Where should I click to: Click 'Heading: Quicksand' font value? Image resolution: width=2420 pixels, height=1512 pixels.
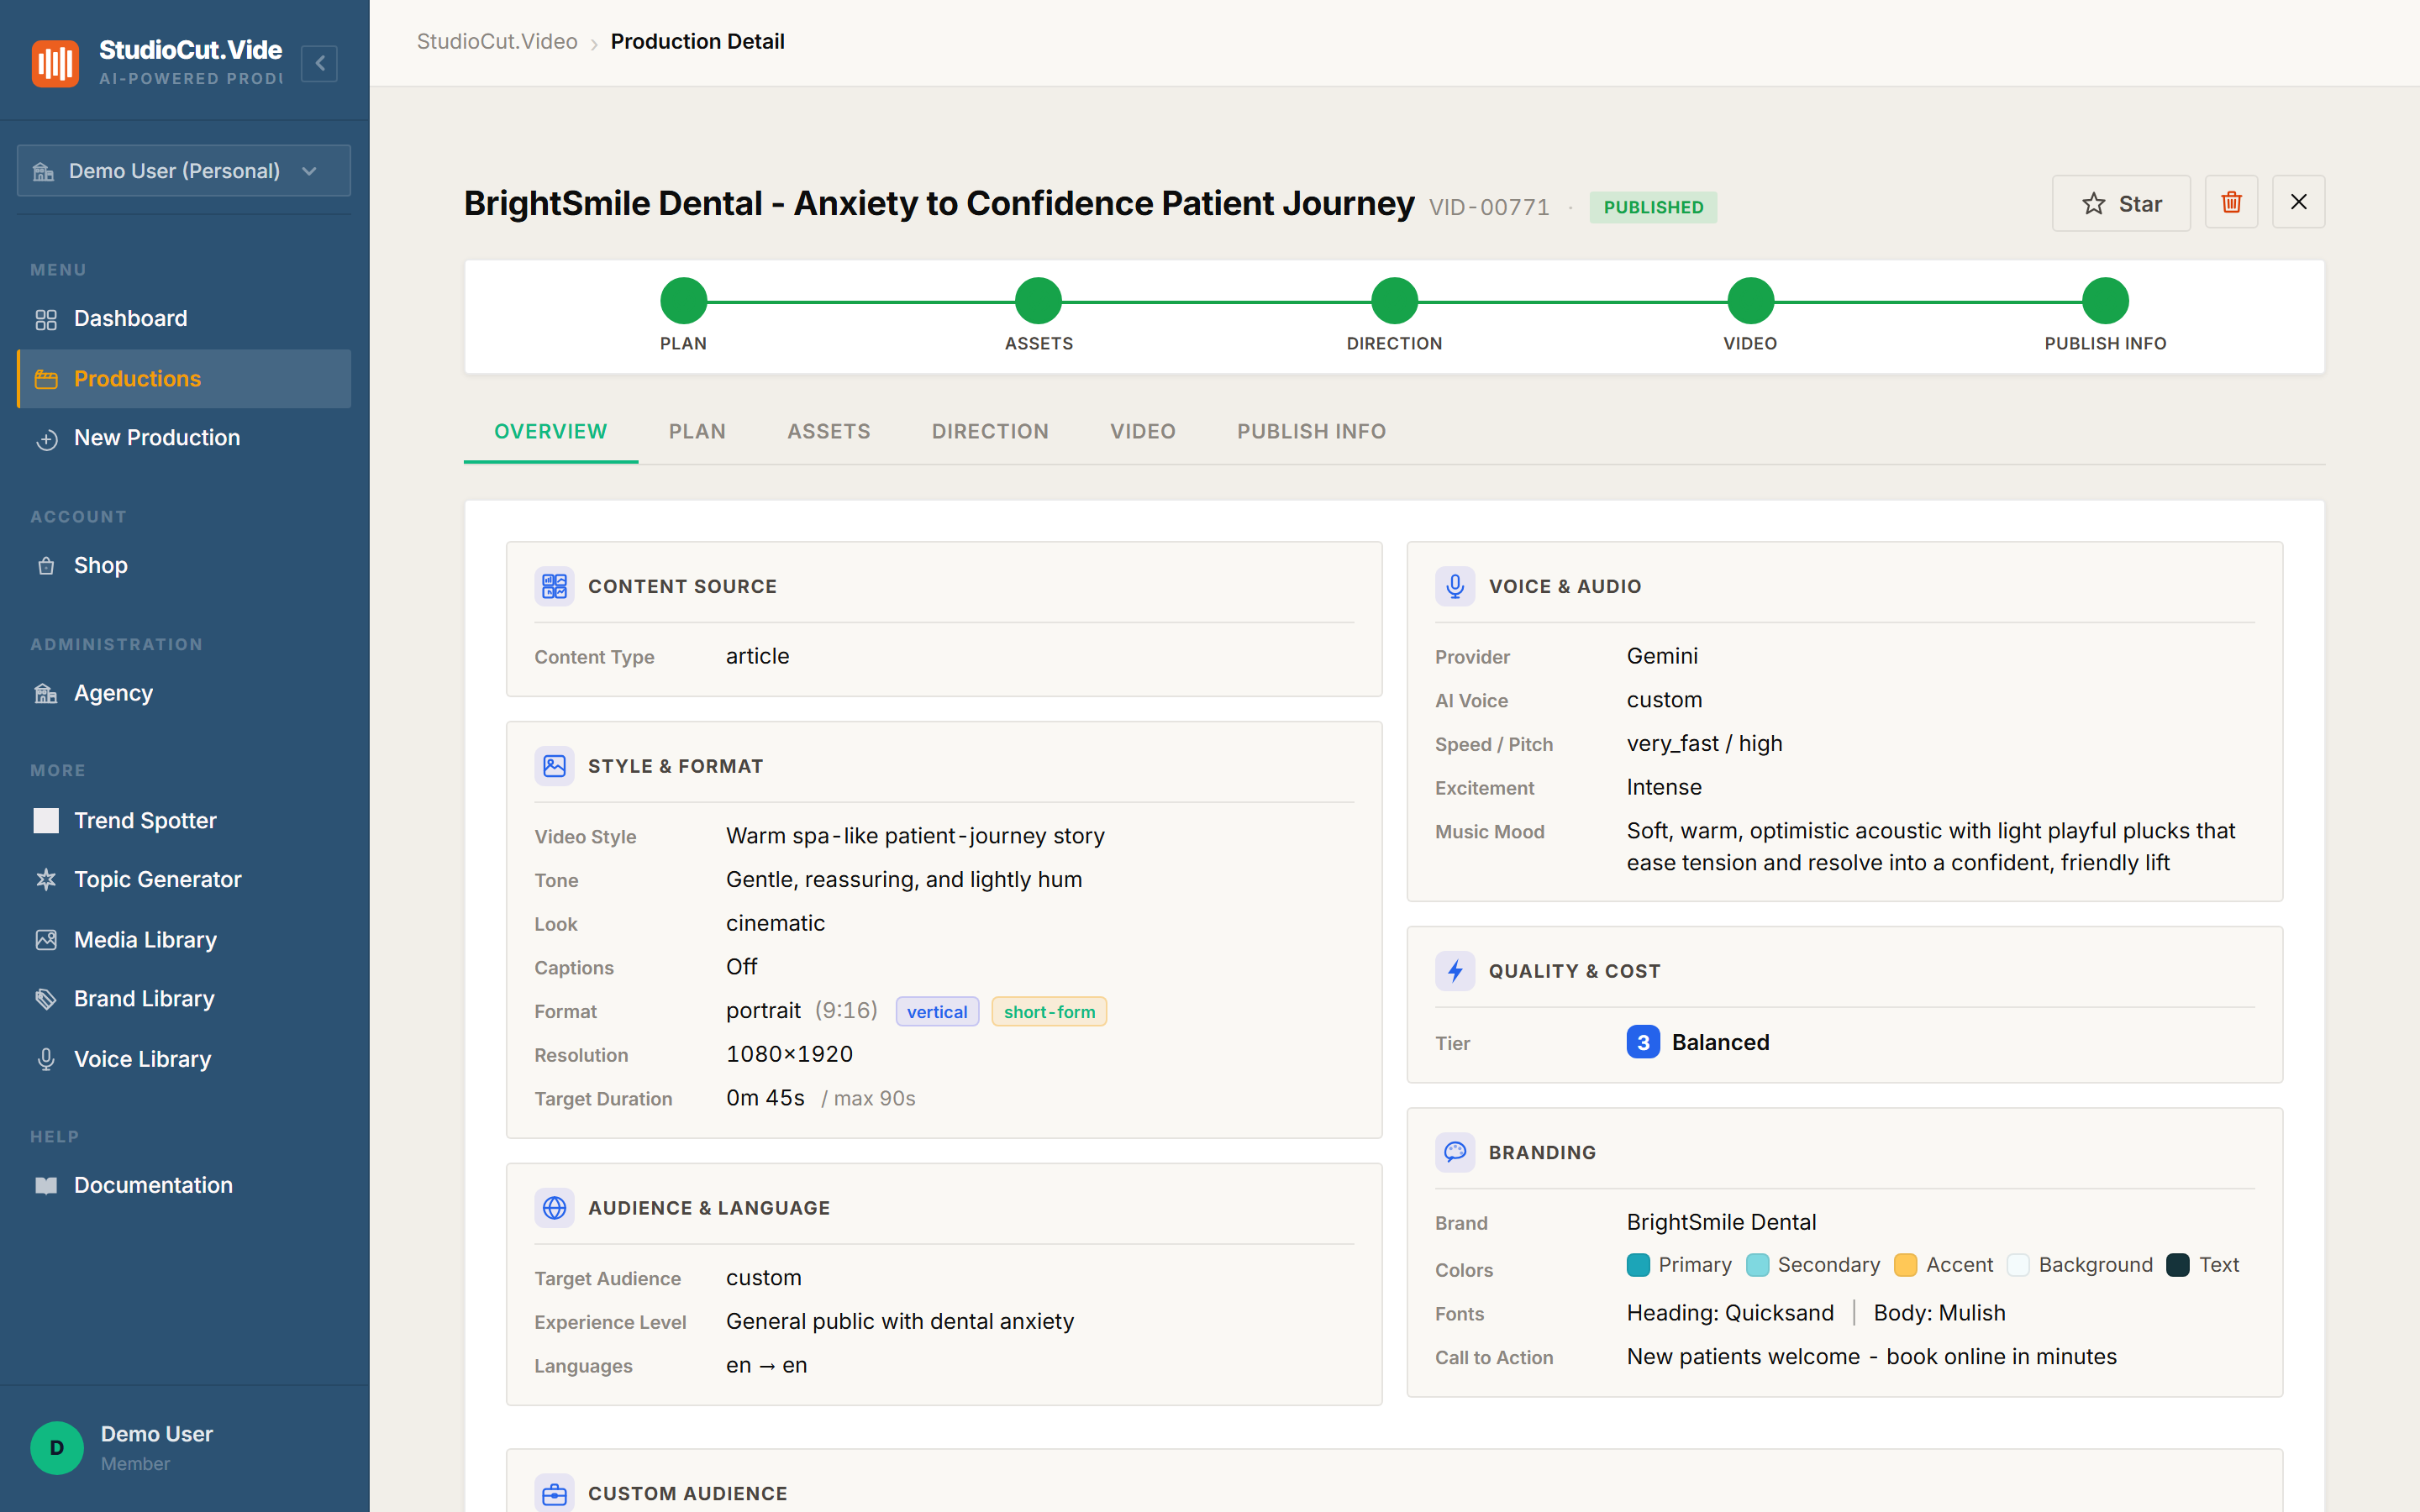coord(1730,1313)
